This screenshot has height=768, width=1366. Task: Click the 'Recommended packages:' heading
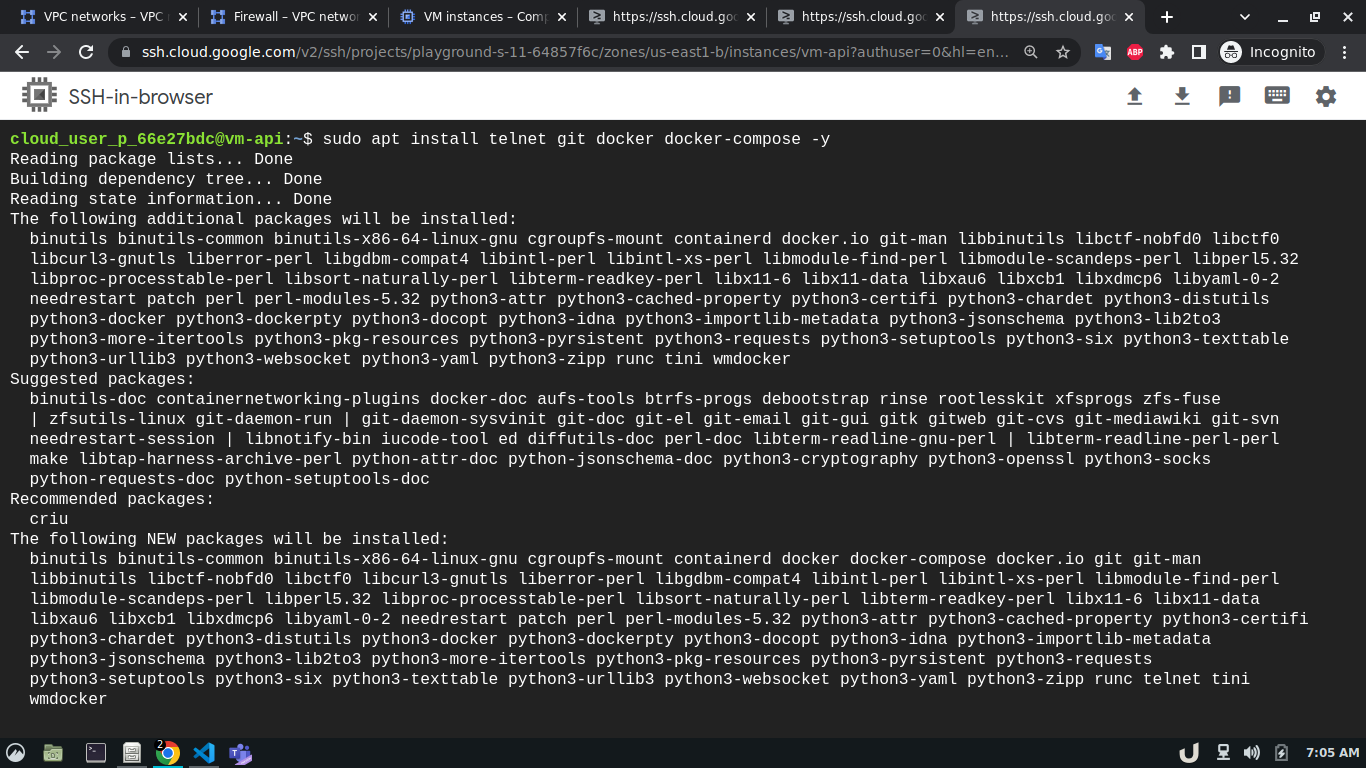pos(112,499)
